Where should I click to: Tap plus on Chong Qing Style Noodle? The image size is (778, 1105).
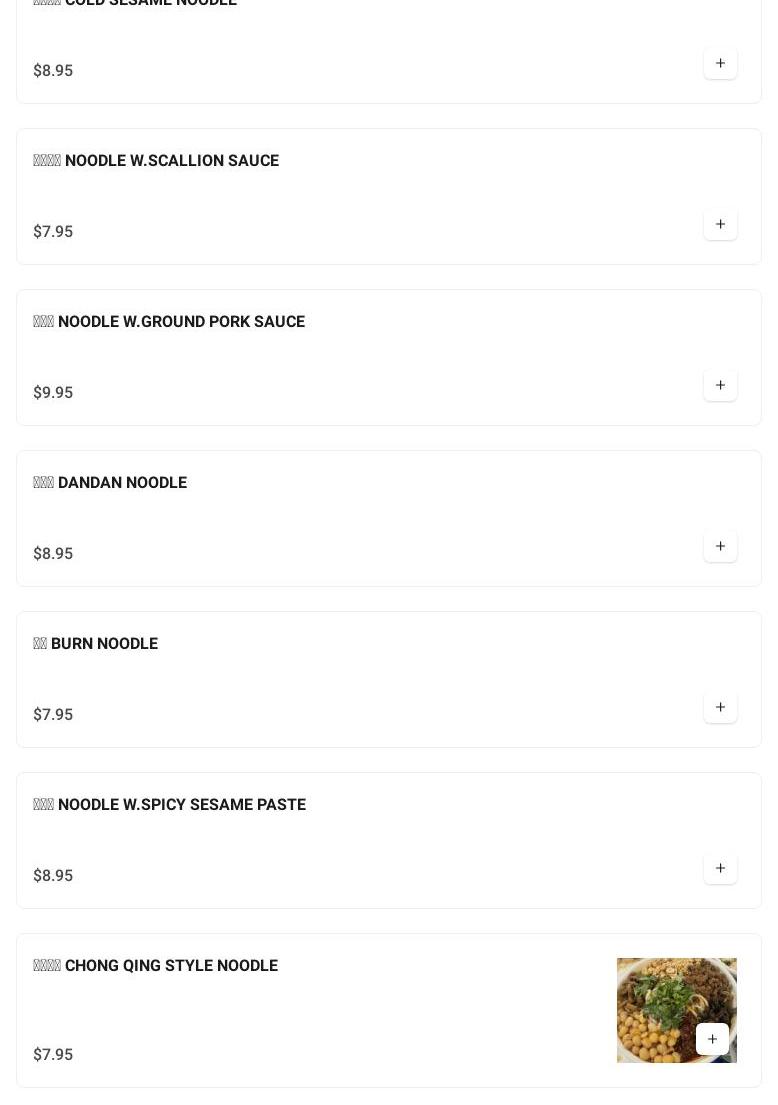click(x=712, y=1039)
